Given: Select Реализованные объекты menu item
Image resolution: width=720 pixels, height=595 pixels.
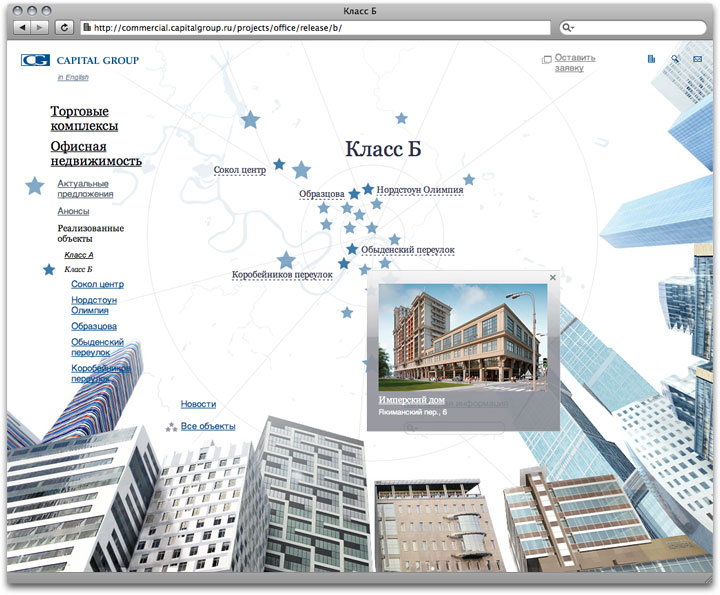Looking at the screenshot, I should pyautogui.click(x=90, y=233).
